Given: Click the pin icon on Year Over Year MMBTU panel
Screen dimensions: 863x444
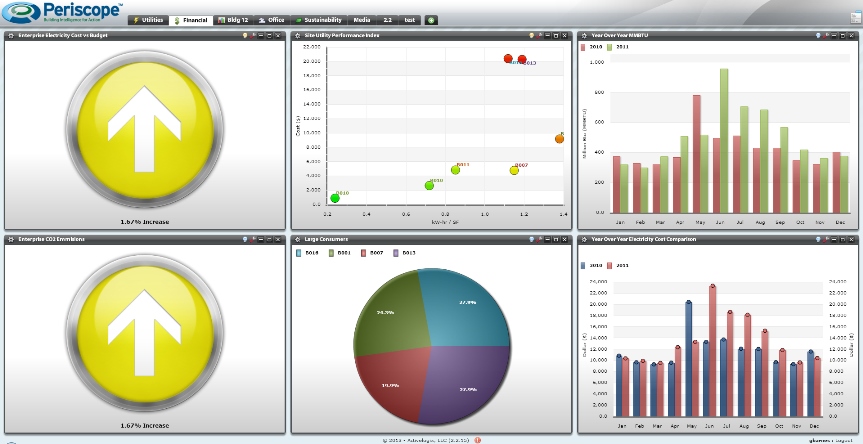Looking at the screenshot, I should click(x=826, y=35).
